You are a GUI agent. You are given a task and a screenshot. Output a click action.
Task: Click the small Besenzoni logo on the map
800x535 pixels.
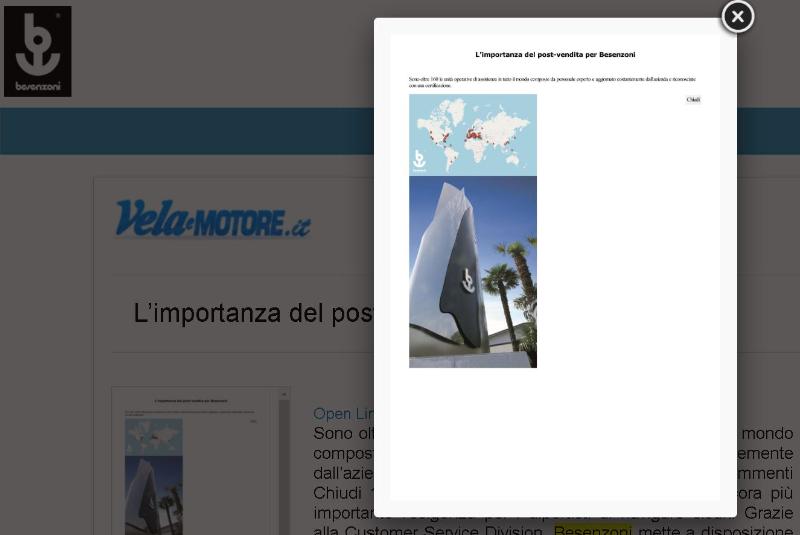419,161
